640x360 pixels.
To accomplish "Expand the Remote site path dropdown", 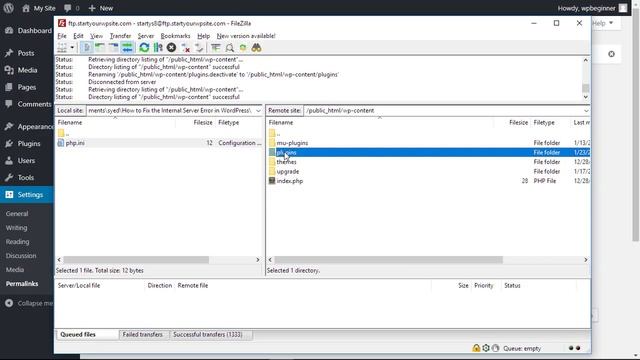I will pos(586,111).
